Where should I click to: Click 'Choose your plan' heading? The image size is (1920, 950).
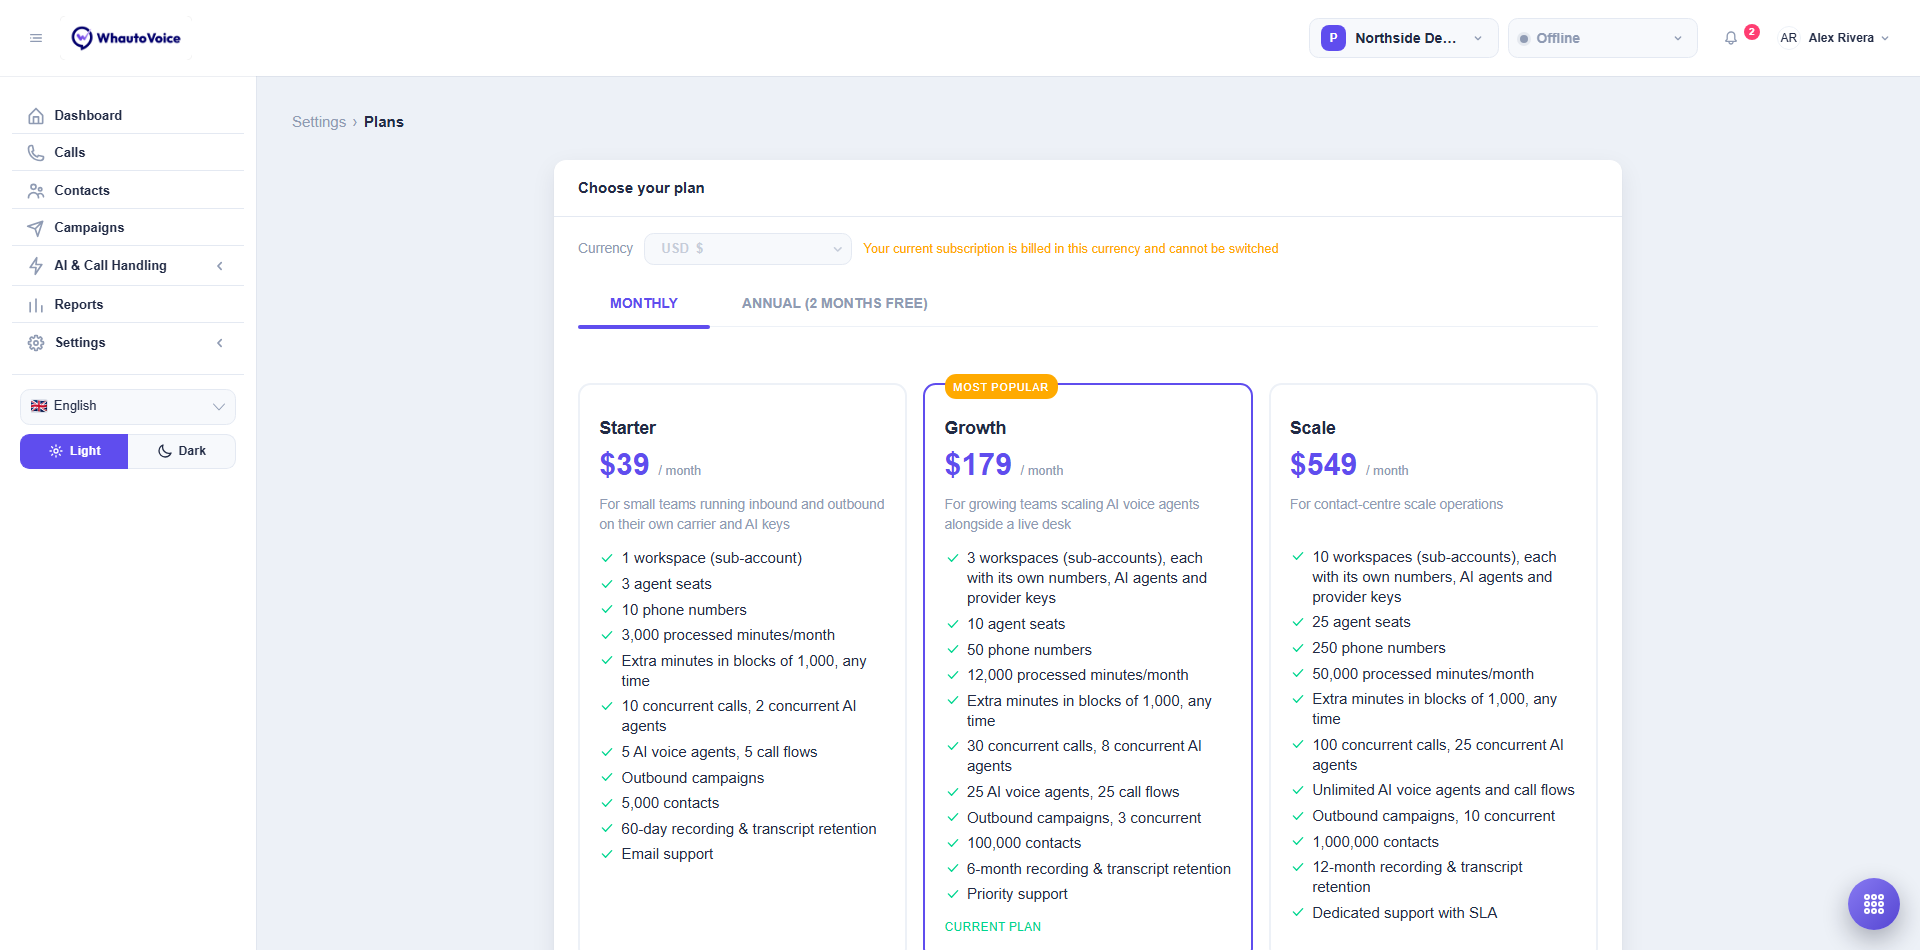[x=641, y=188]
